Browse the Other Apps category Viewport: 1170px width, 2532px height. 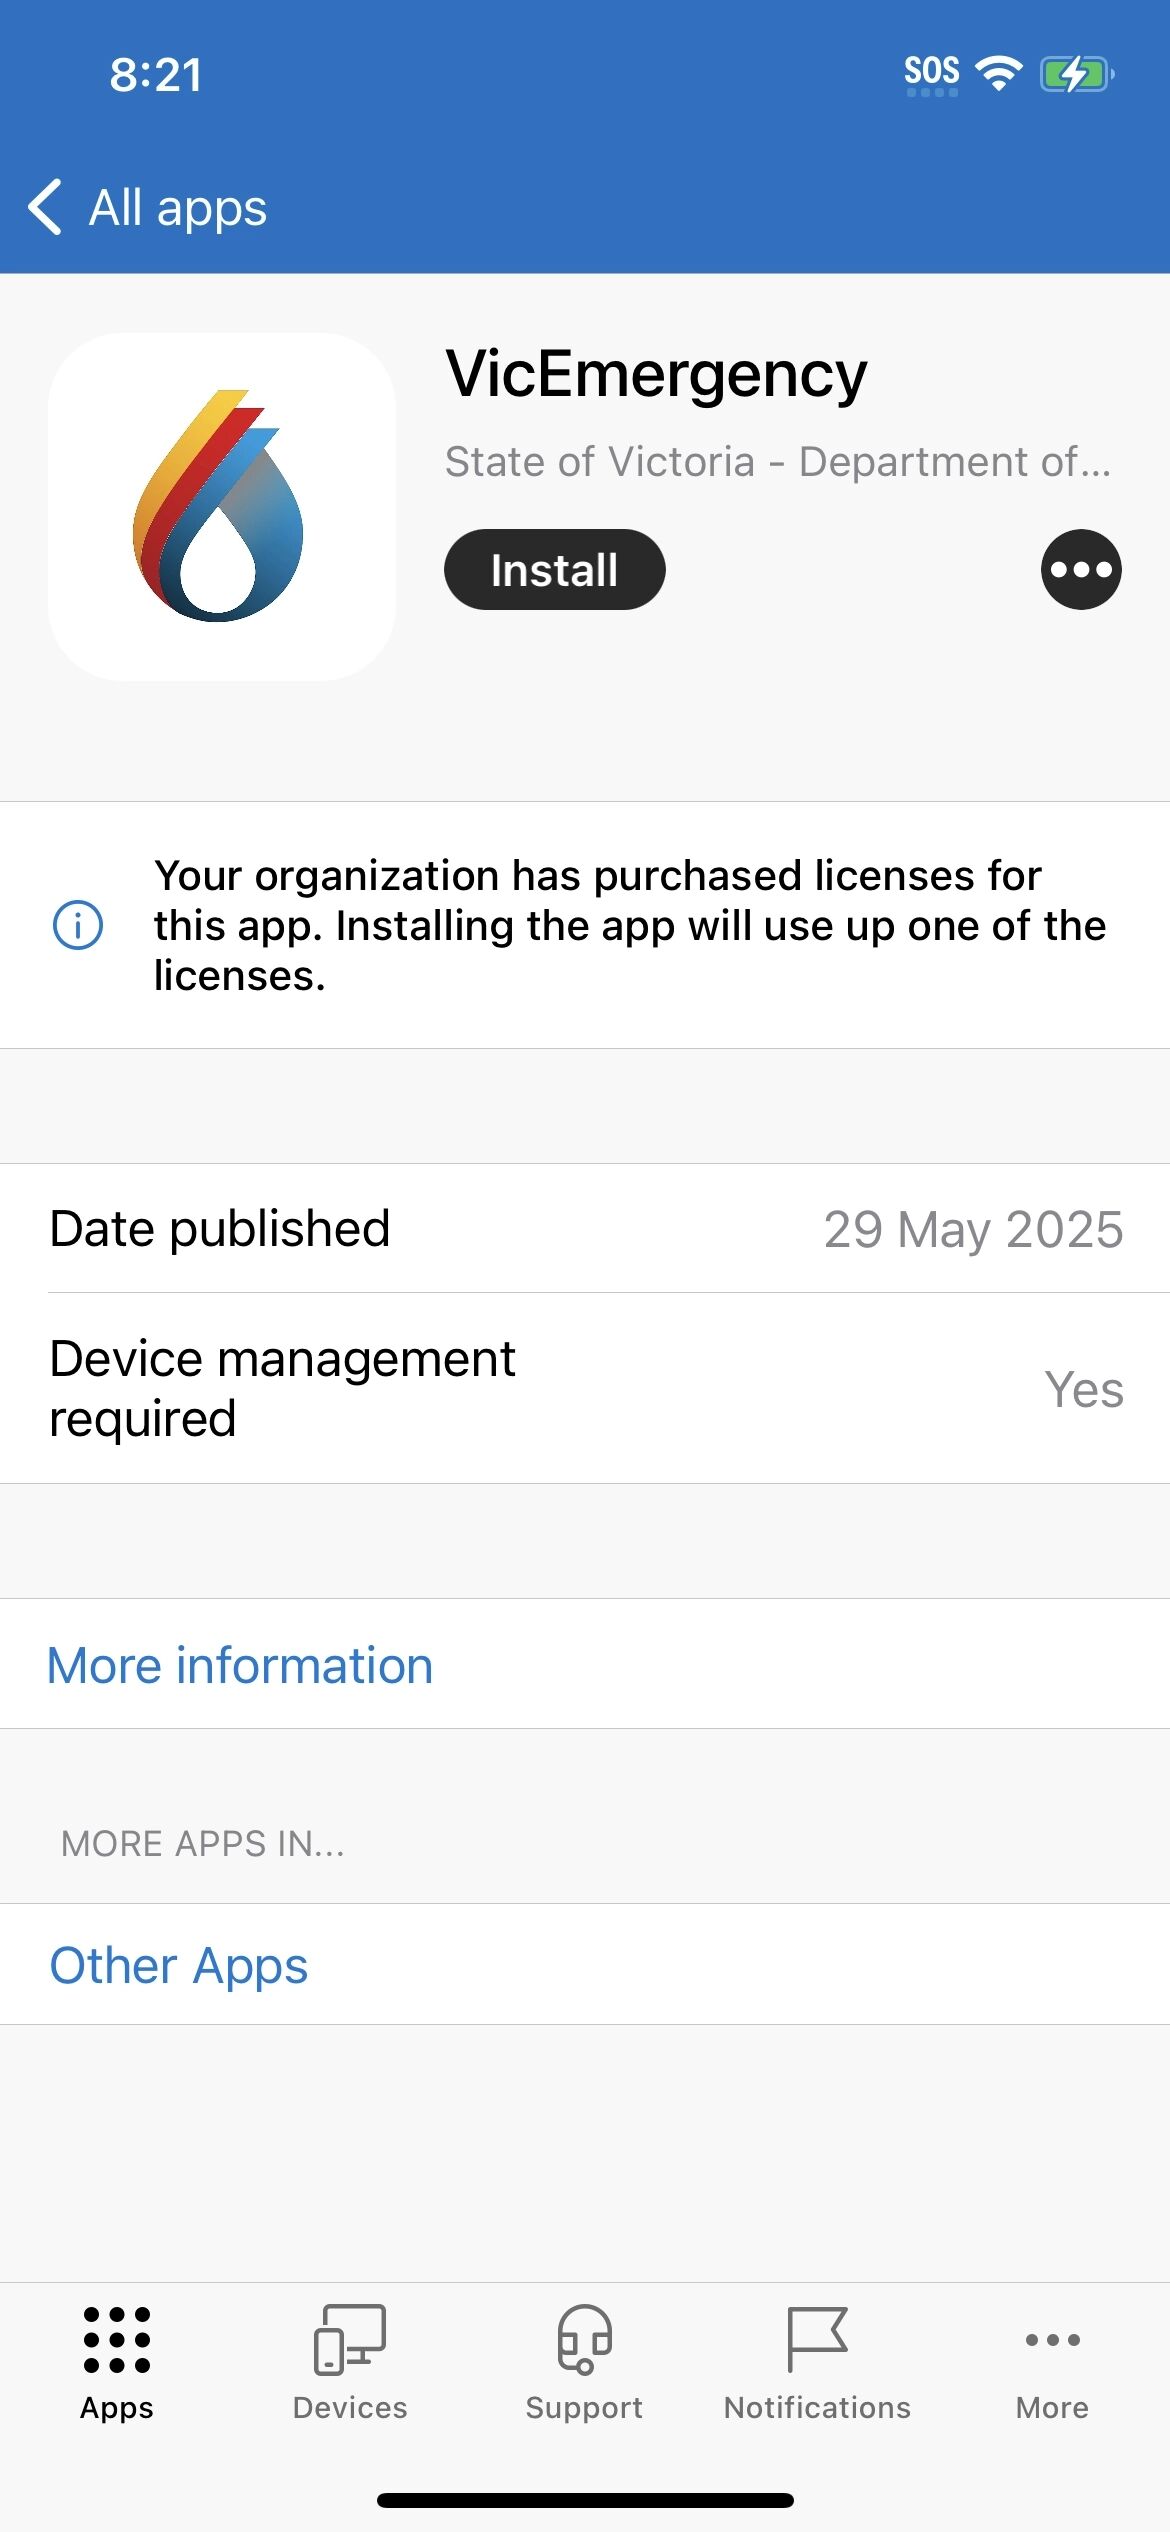(x=179, y=1966)
